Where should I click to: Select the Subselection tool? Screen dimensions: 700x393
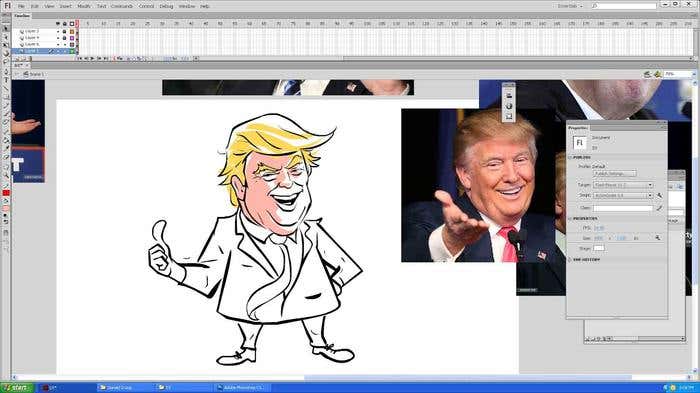pos(6,37)
